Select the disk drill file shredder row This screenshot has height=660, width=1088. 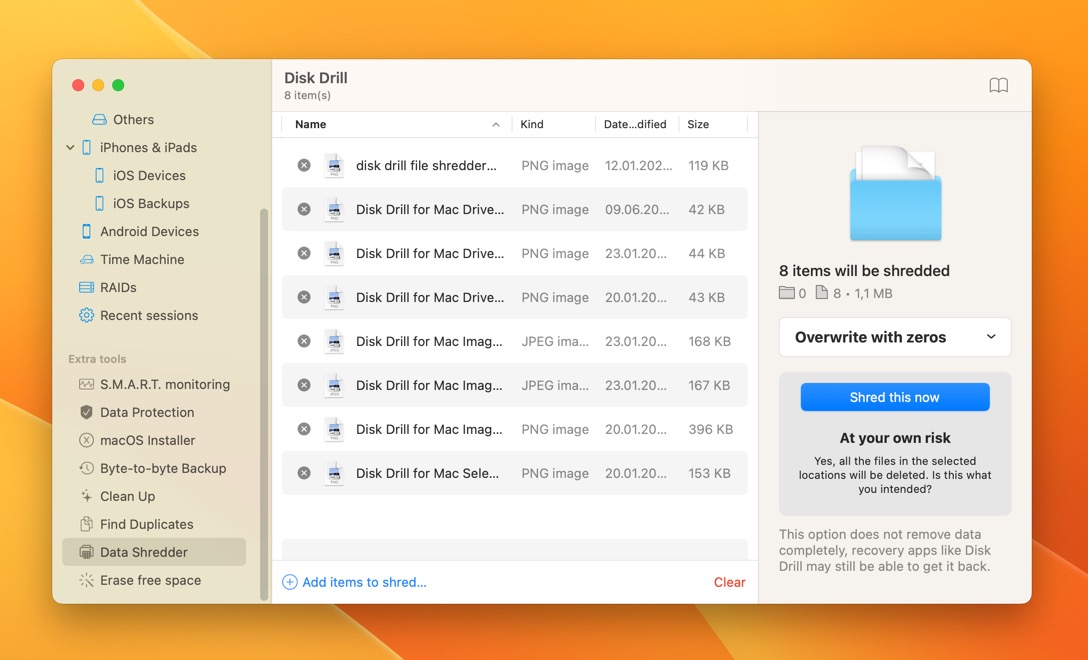515,165
